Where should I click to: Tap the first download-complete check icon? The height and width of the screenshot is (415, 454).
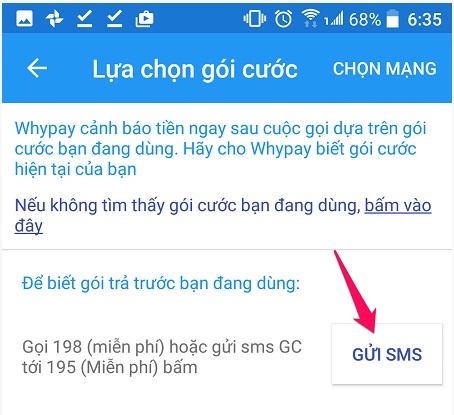pos(84,18)
